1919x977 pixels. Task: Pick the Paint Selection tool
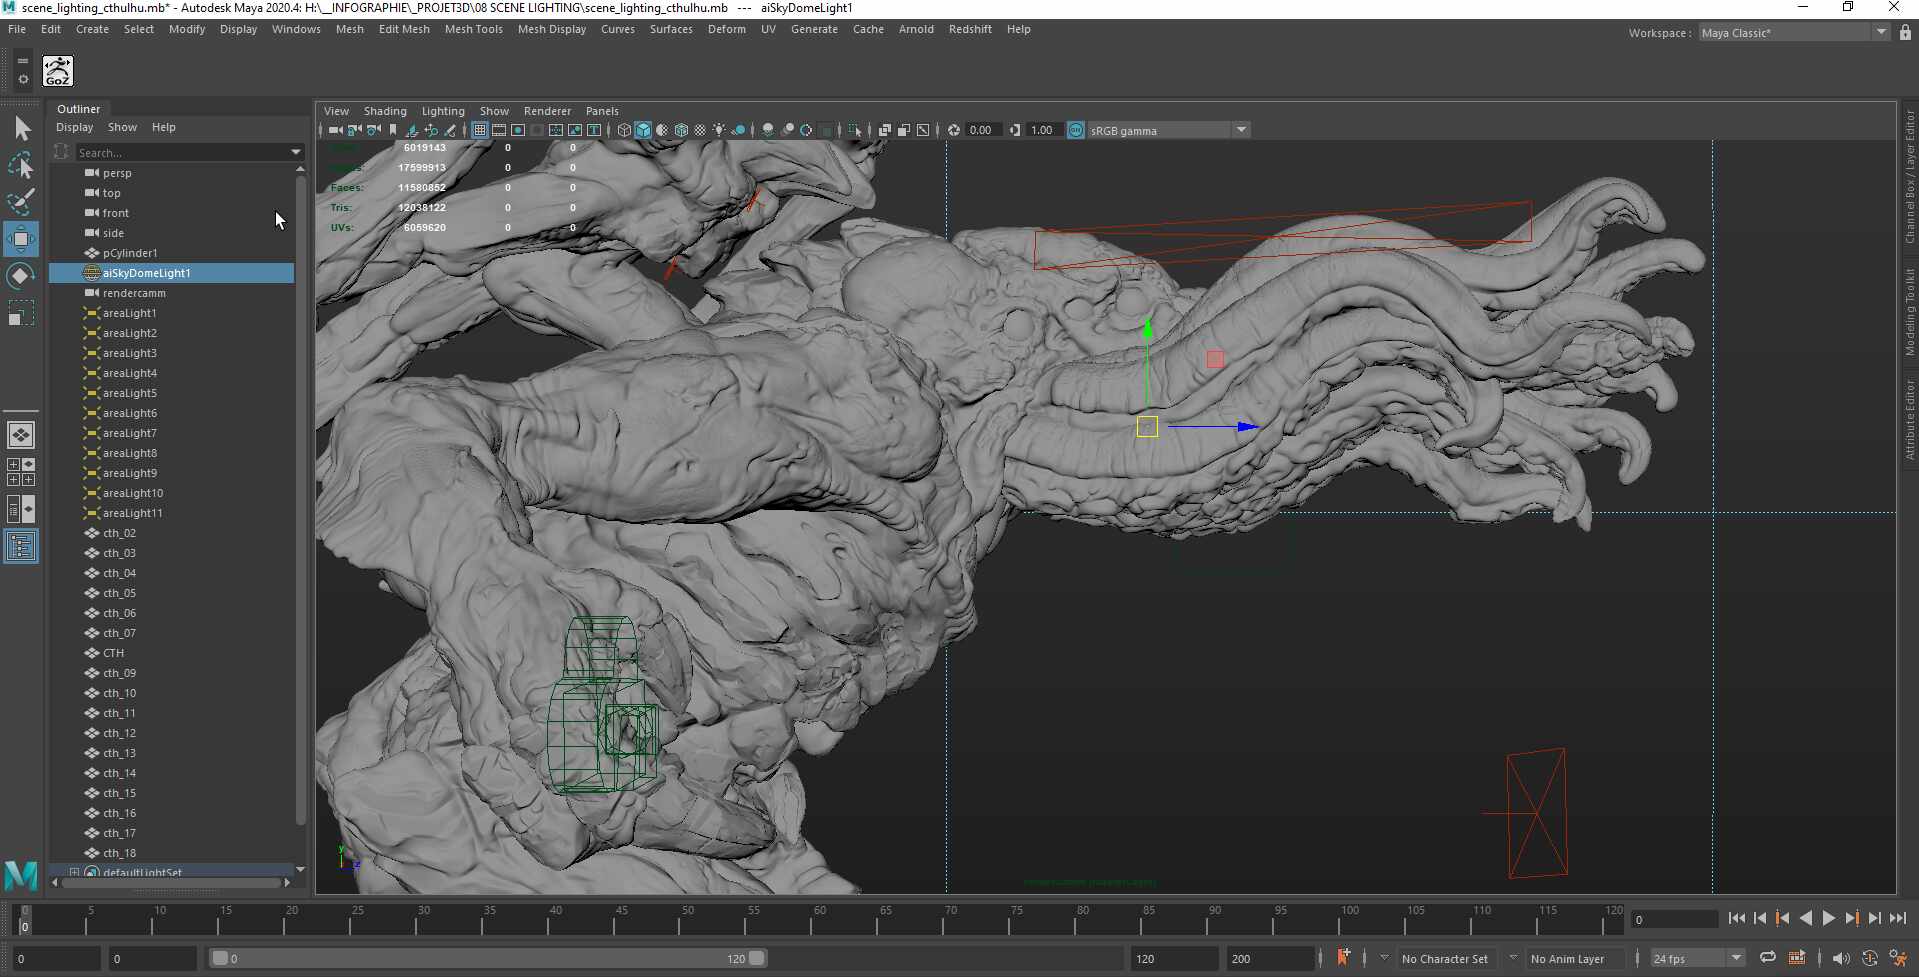point(22,202)
